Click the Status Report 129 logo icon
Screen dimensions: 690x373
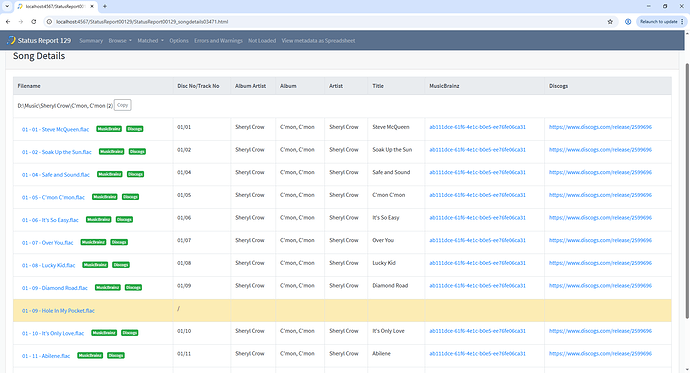(11, 40)
